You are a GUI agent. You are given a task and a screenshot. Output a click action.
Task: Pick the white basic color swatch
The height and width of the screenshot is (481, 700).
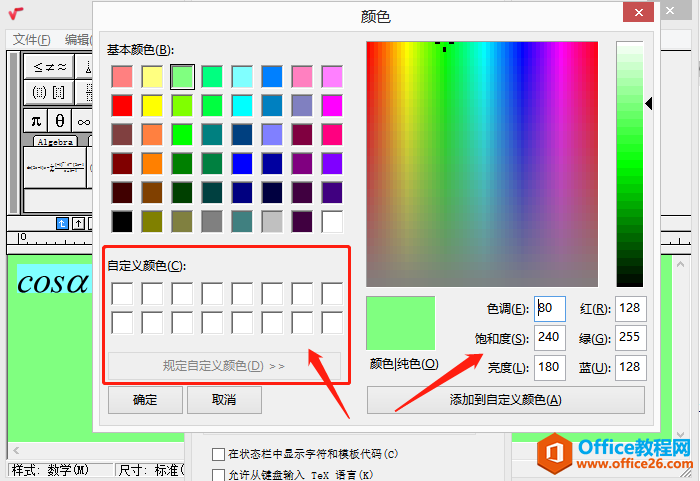(x=332, y=221)
